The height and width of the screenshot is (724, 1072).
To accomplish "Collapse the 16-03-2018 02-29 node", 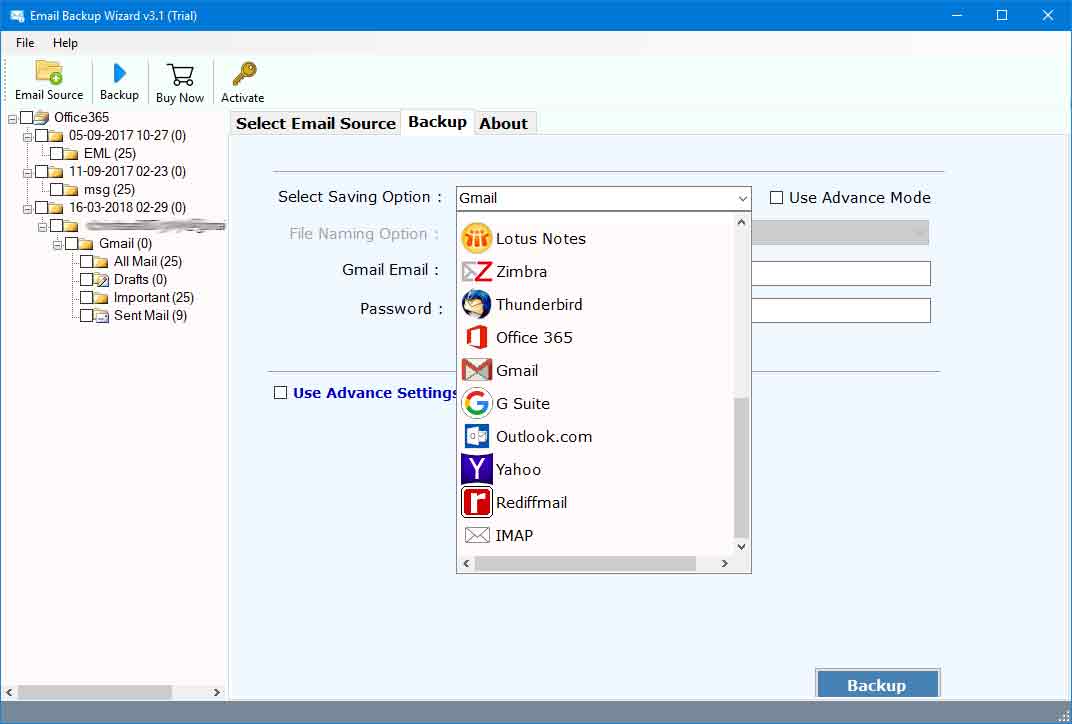I will coord(27,209).
